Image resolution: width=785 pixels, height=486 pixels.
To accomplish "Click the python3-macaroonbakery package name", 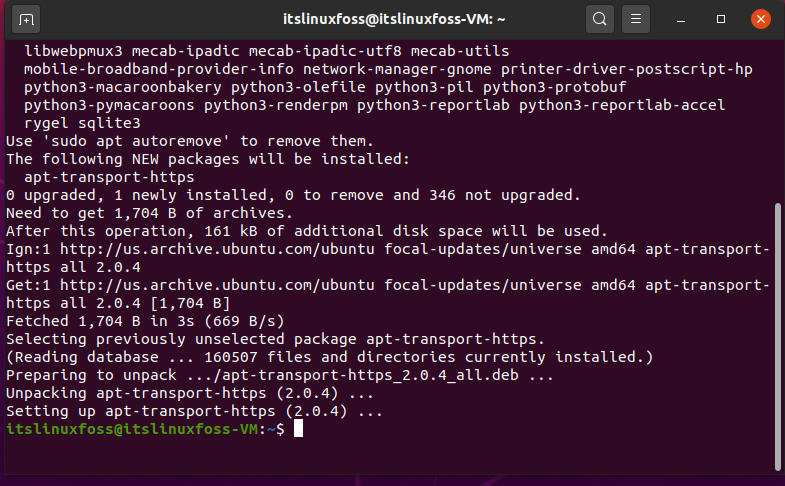I will [123, 87].
